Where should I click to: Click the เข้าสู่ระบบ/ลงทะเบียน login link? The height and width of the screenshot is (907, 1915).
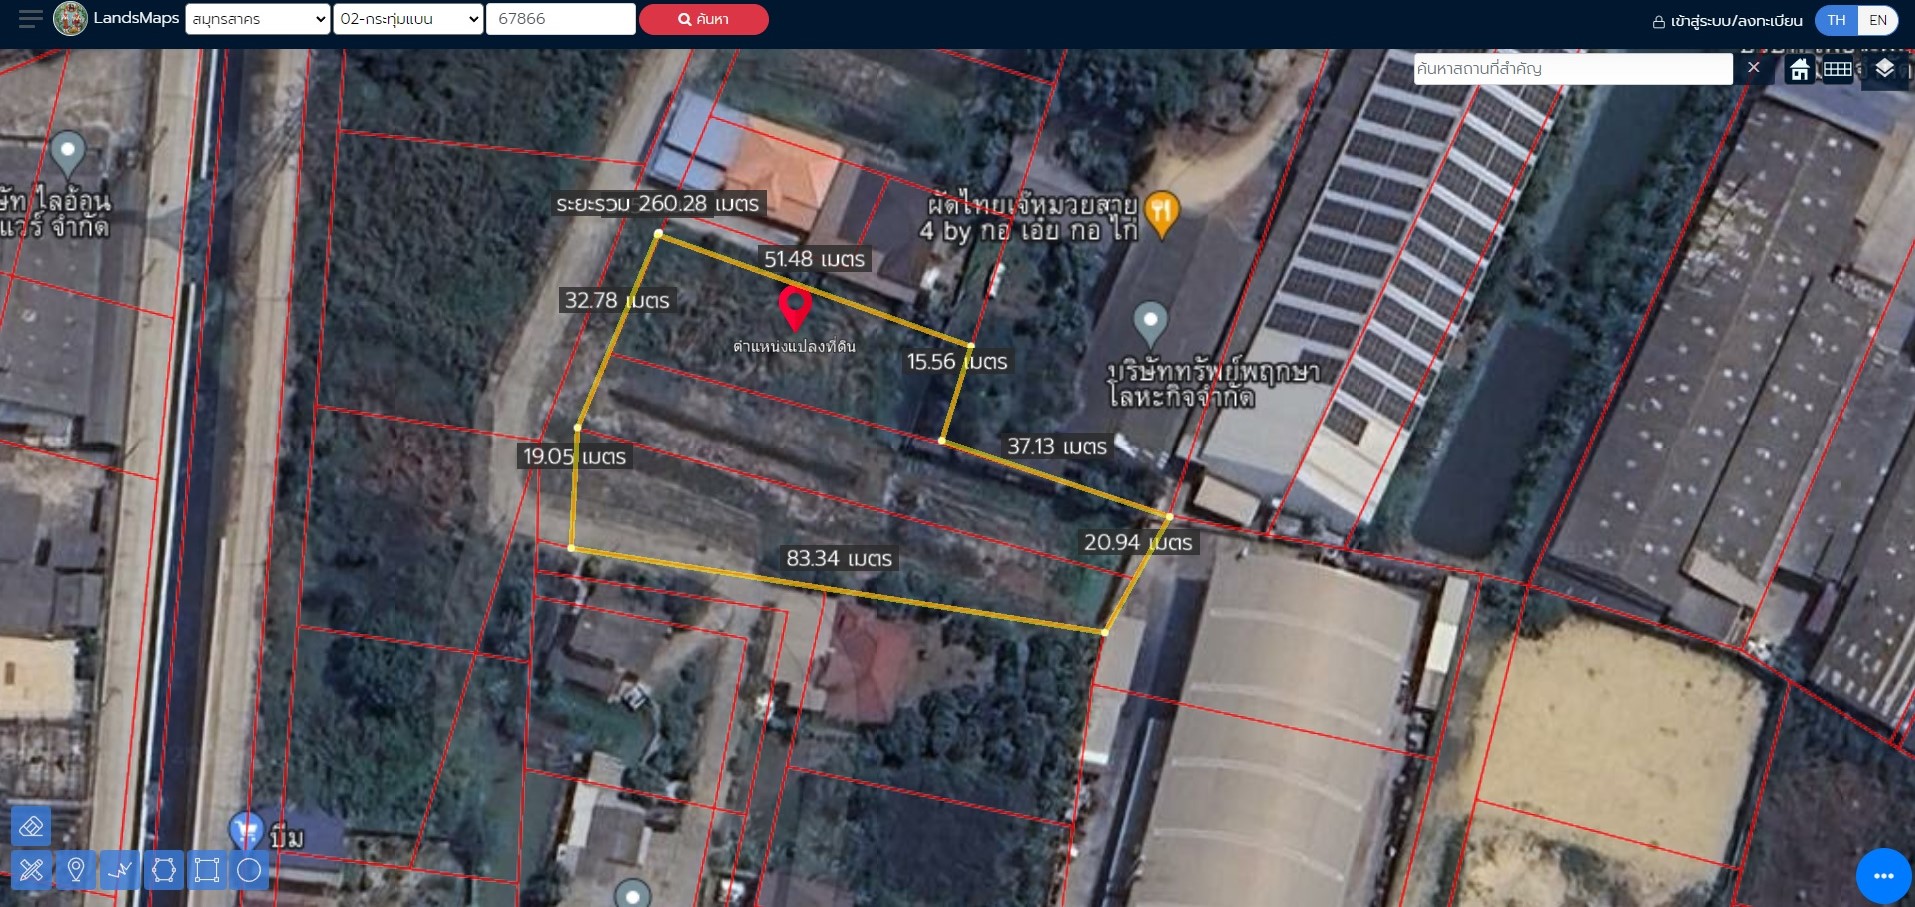(x=1727, y=21)
